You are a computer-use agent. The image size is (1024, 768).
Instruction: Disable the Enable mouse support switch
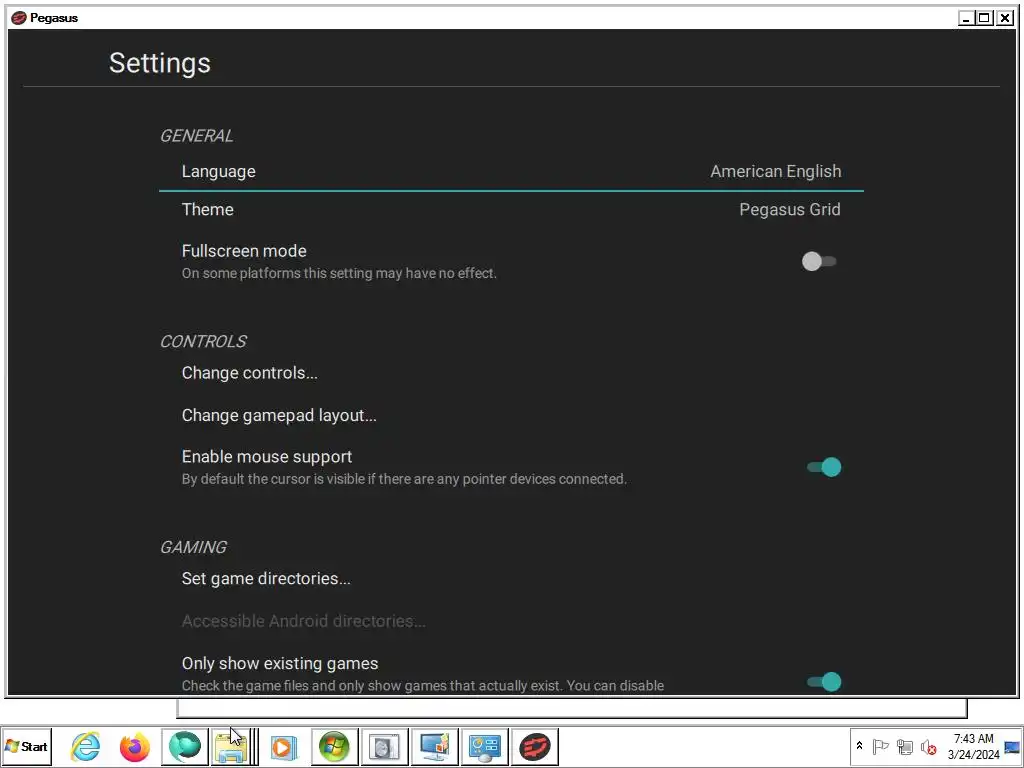tap(824, 467)
